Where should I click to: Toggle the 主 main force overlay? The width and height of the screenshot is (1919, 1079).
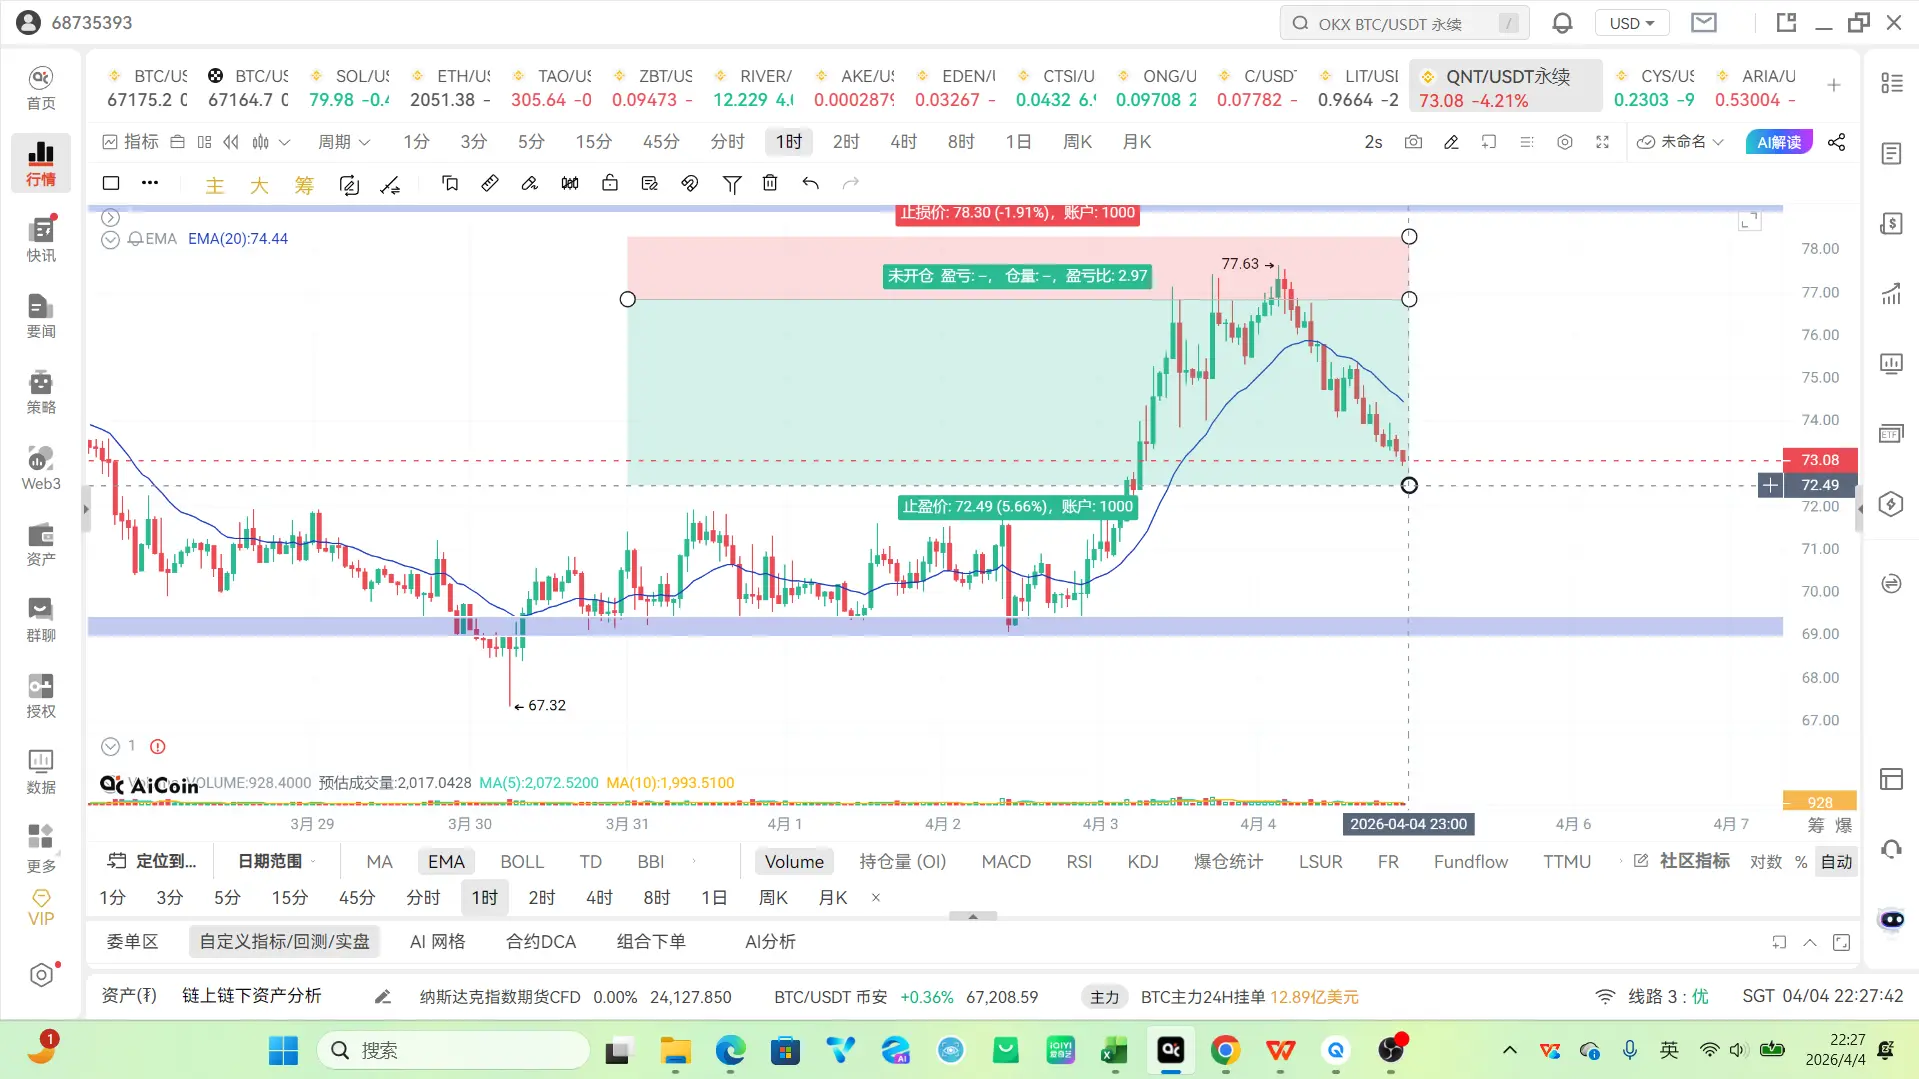click(215, 185)
